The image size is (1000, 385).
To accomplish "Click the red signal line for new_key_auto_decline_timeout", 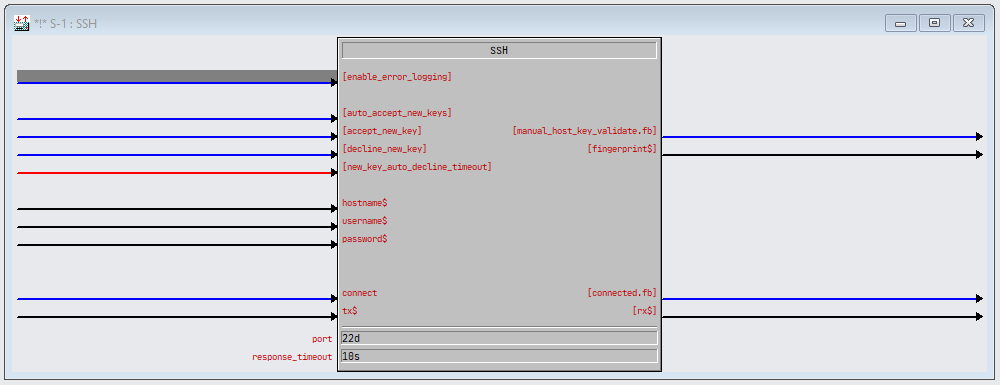I will tap(177, 173).
